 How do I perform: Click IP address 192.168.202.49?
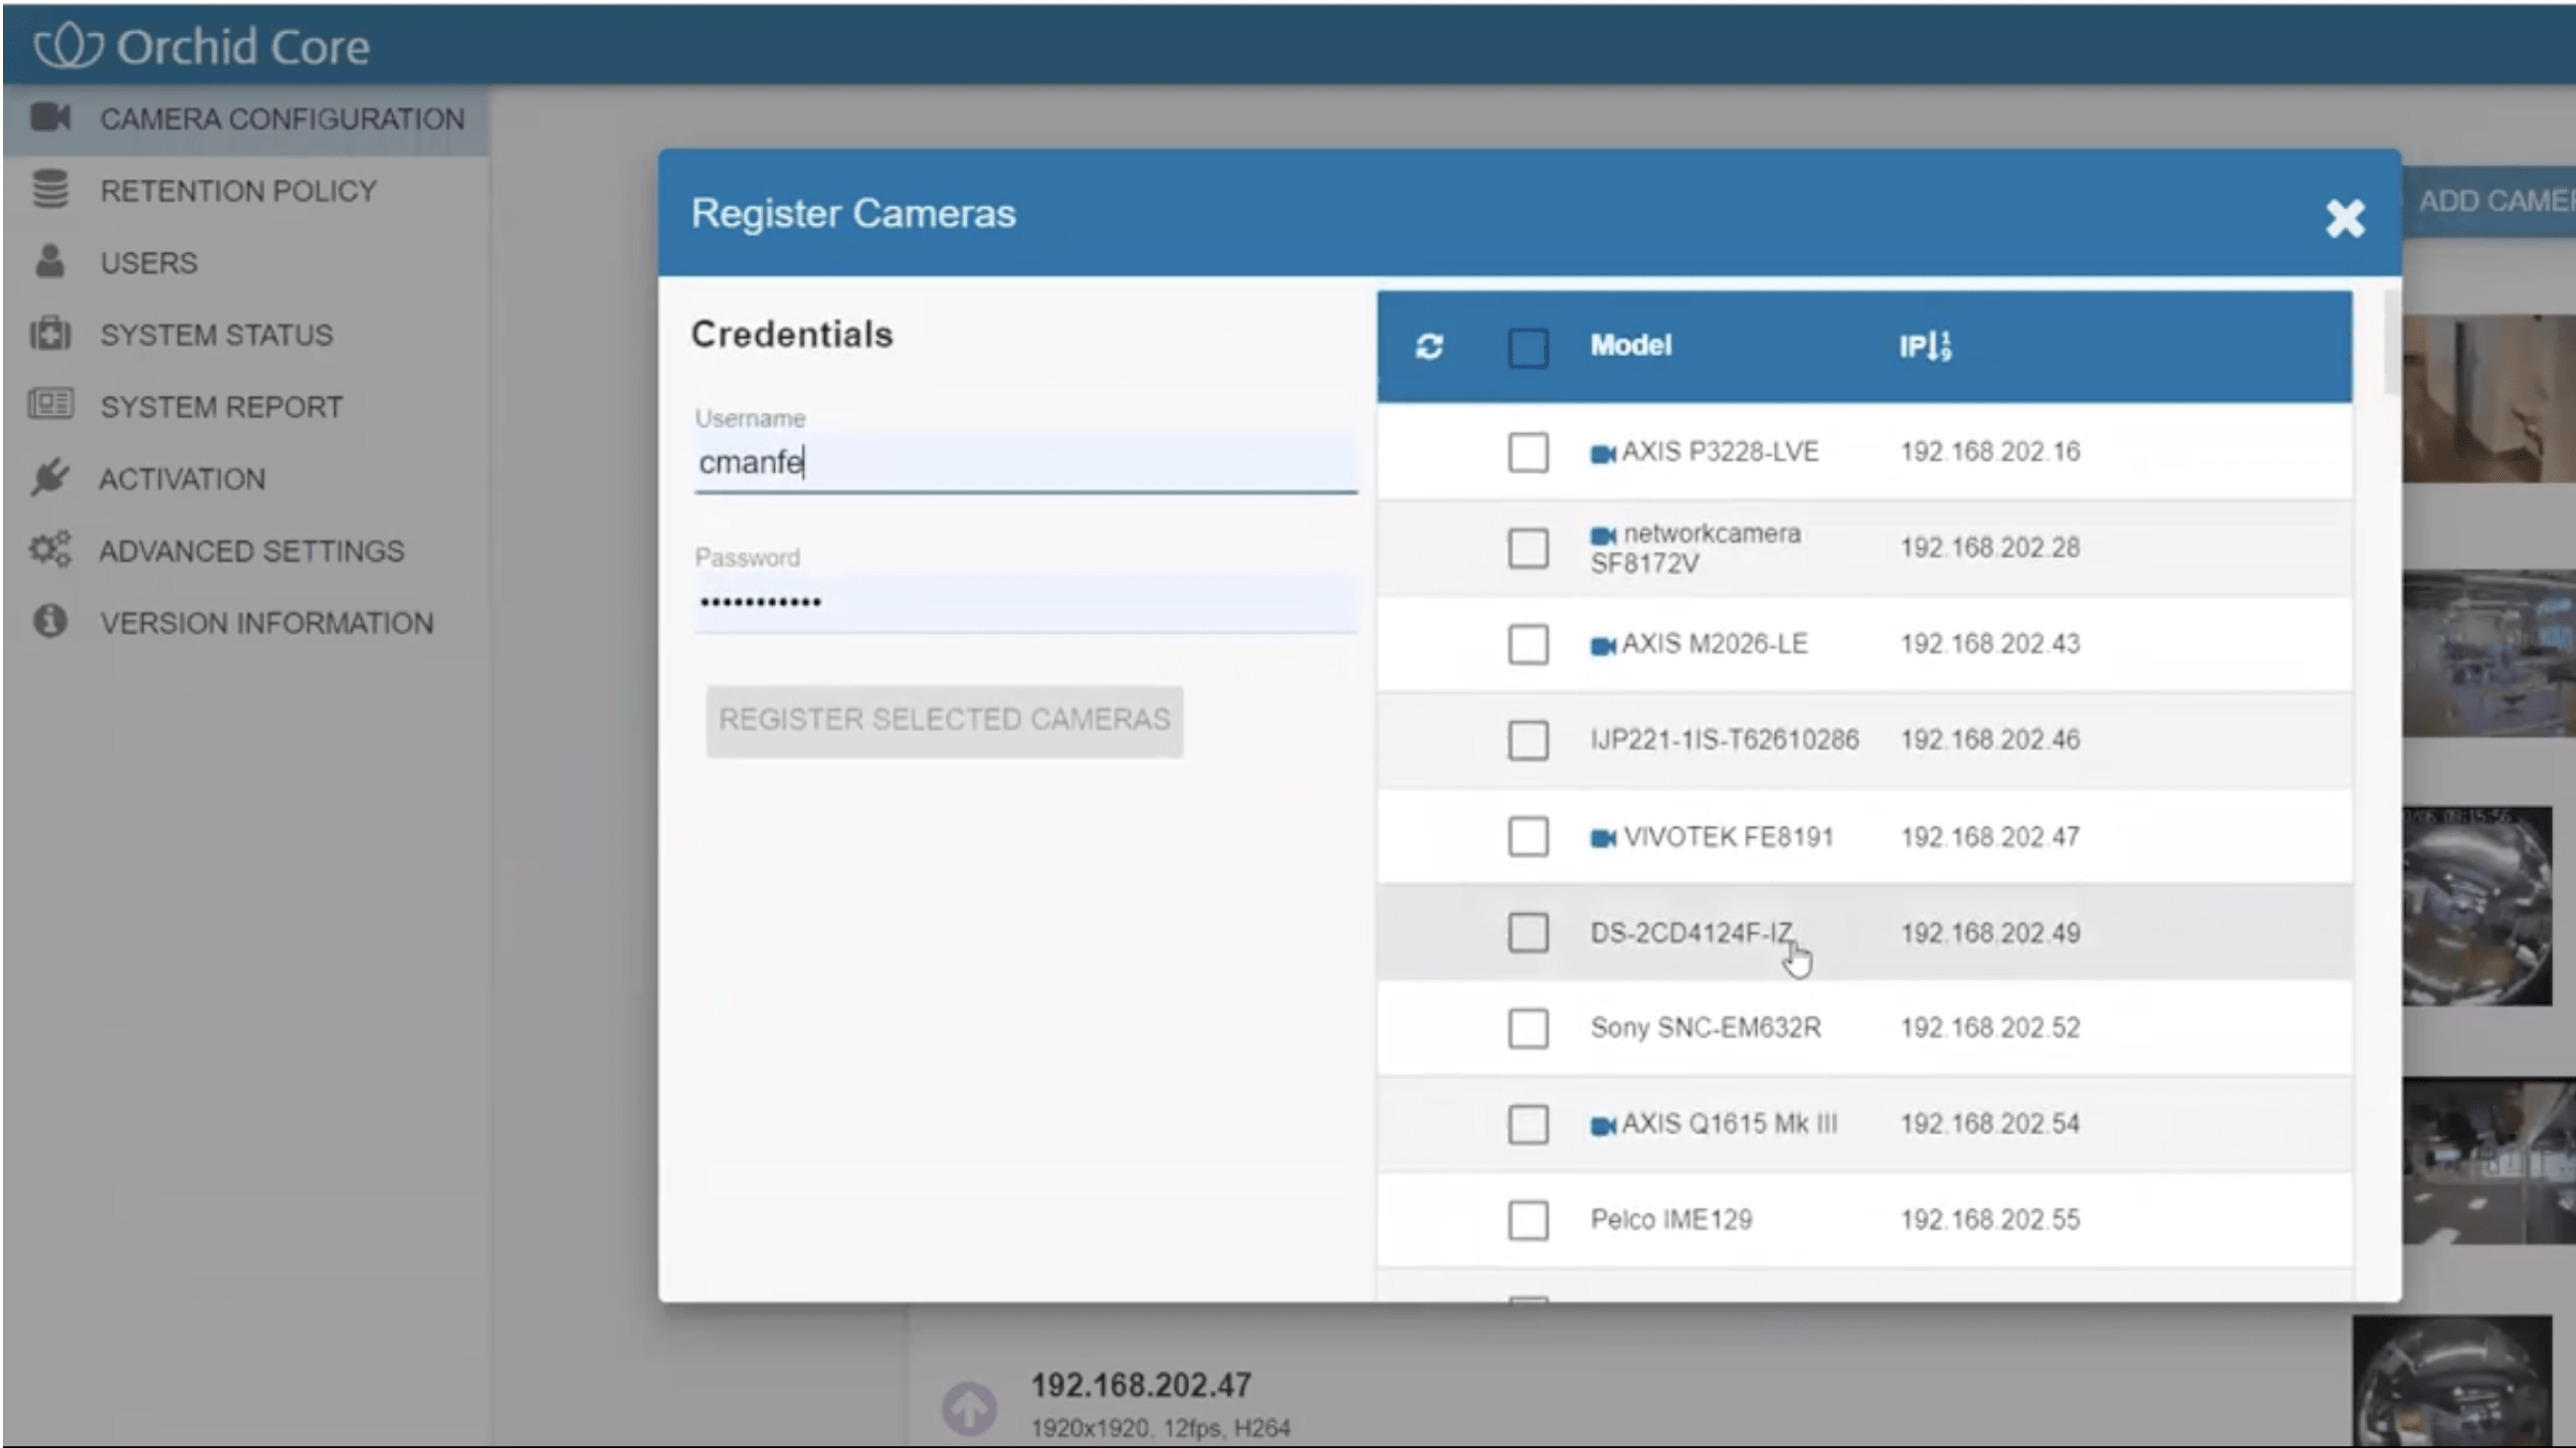1990,933
